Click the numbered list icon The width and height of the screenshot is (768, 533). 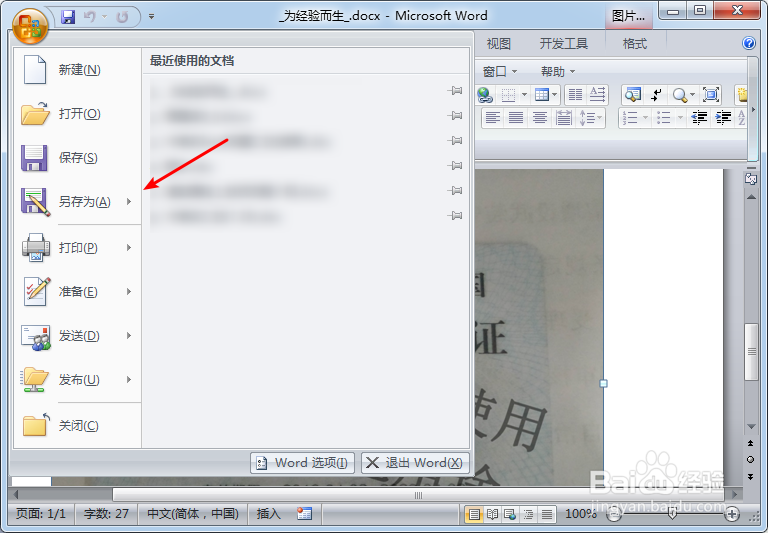(x=630, y=118)
